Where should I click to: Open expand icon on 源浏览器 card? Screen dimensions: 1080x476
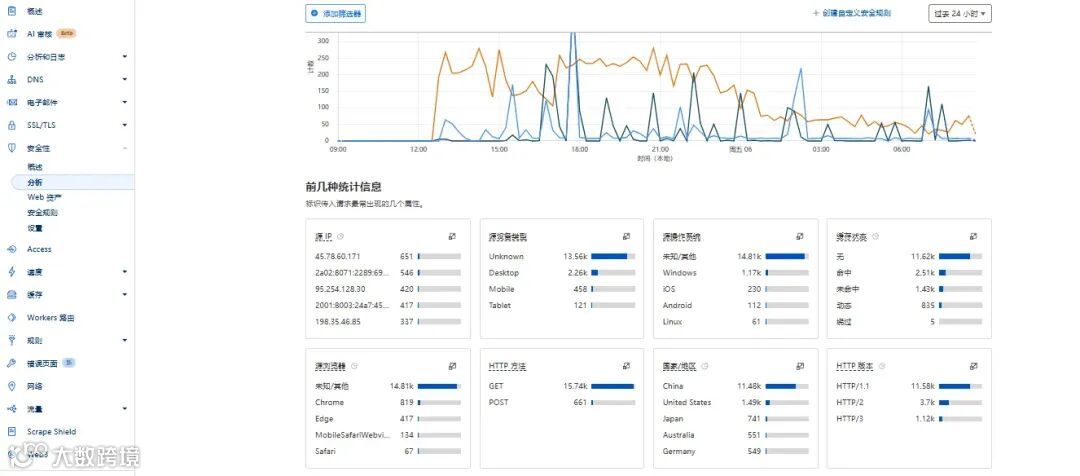tap(453, 366)
